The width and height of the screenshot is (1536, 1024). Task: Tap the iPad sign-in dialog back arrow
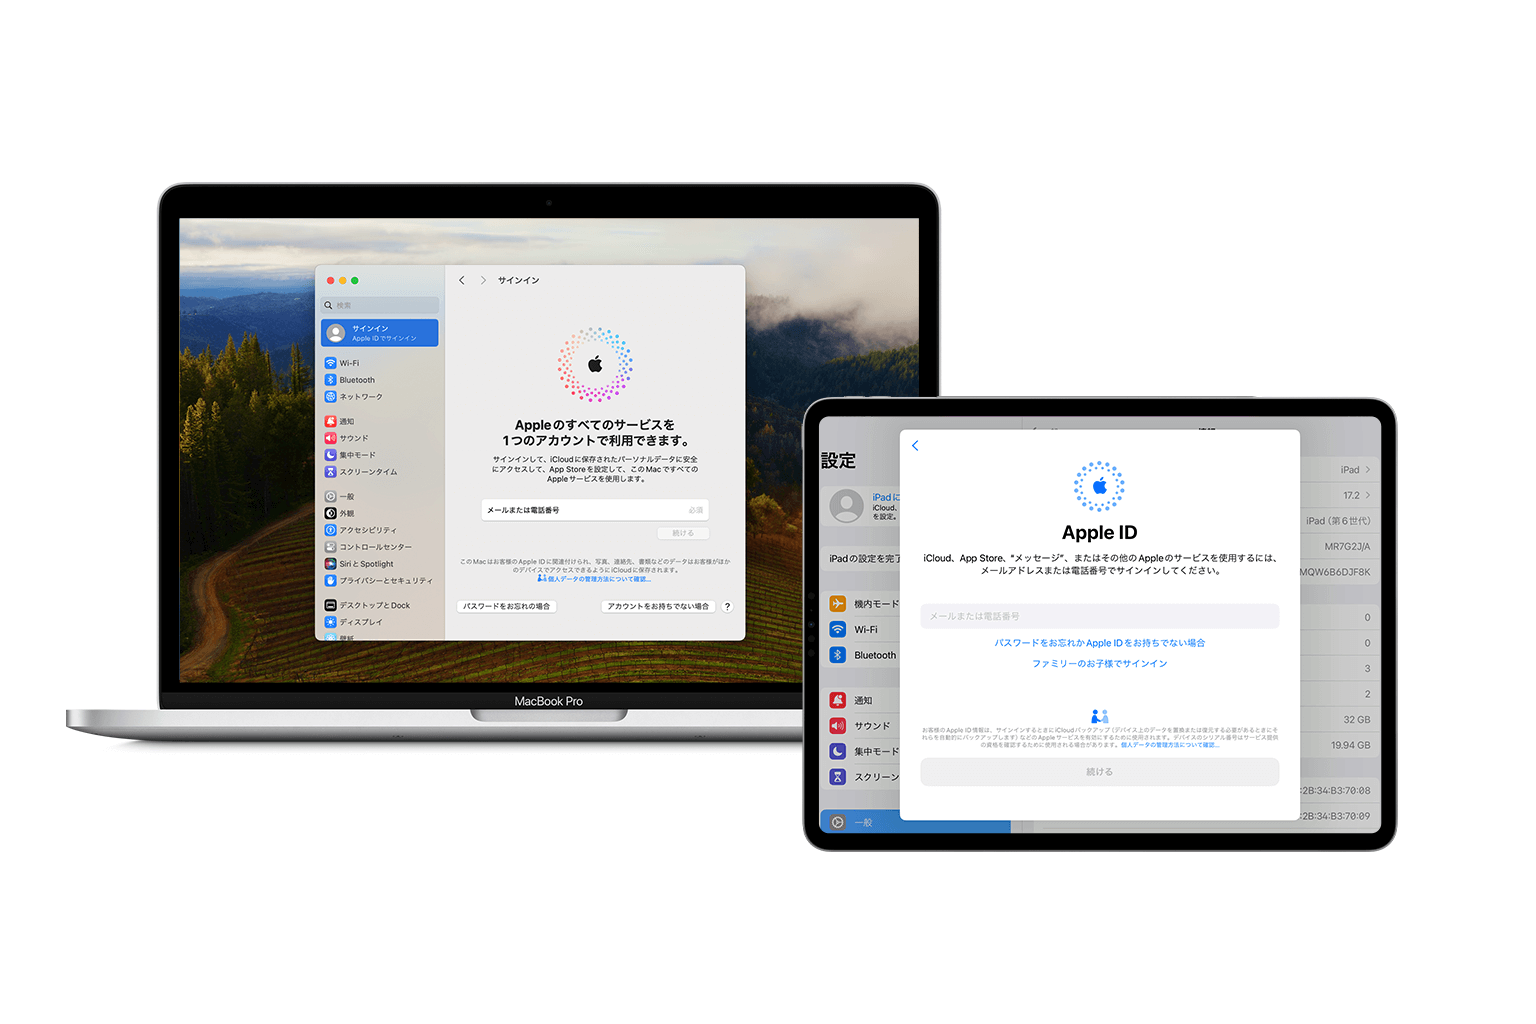click(x=915, y=446)
